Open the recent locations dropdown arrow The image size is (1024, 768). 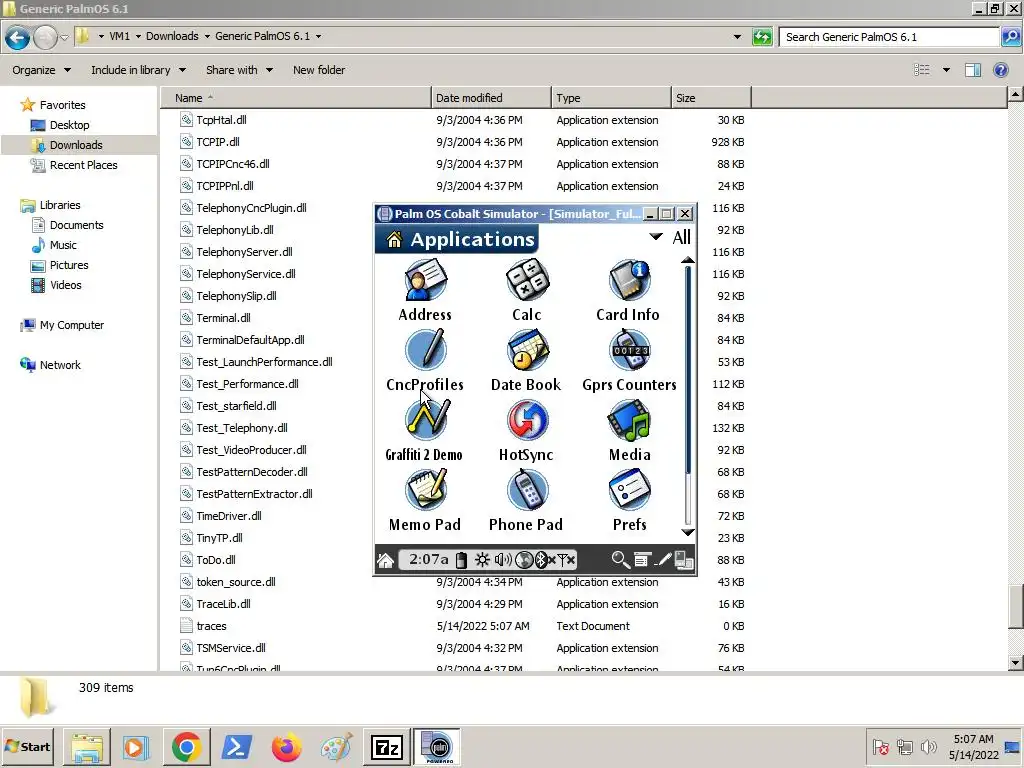pyautogui.click(x=64, y=37)
